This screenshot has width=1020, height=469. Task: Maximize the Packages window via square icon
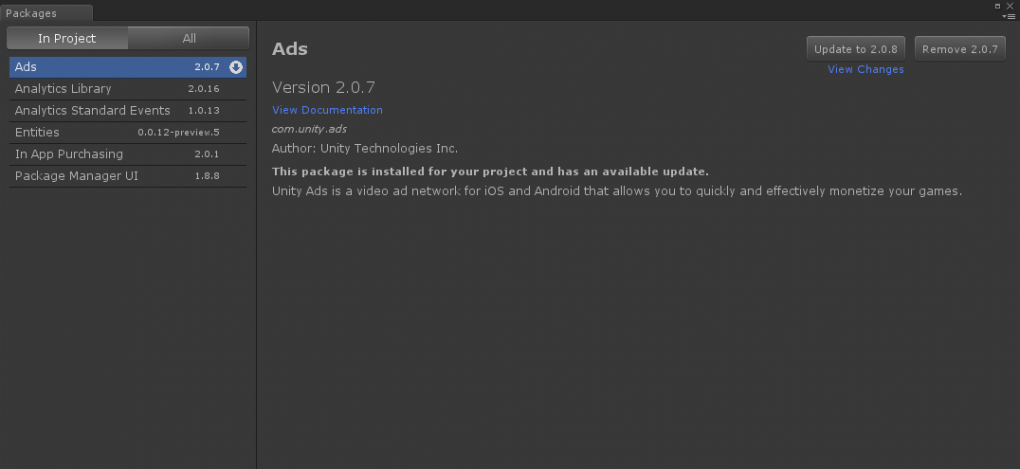(998, 6)
